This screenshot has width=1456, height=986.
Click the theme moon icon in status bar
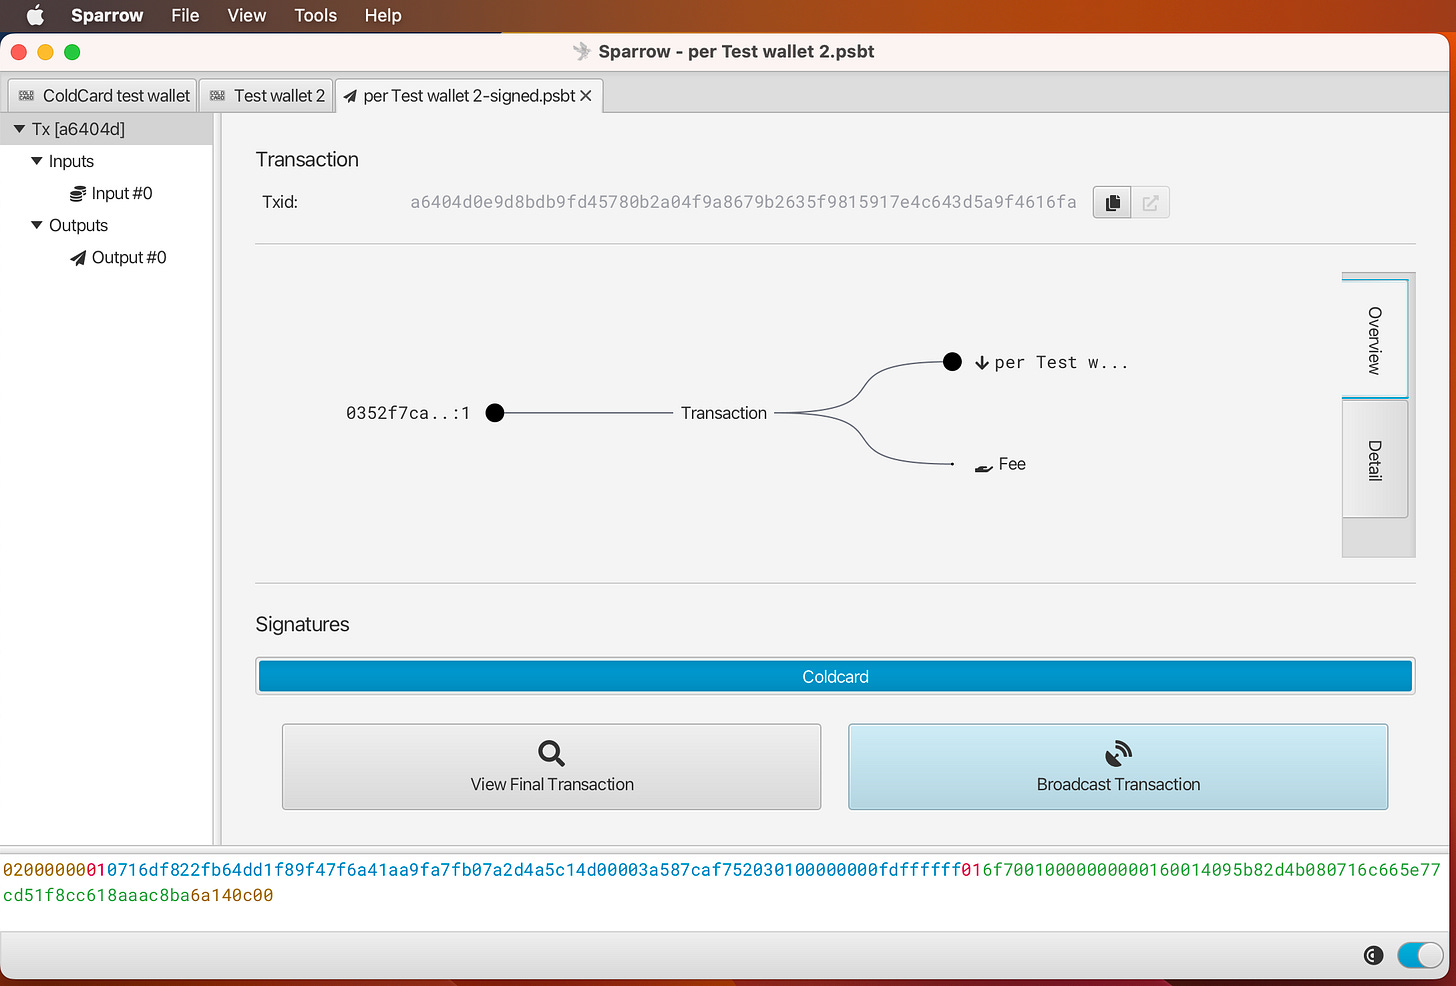click(x=1373, y=956)
